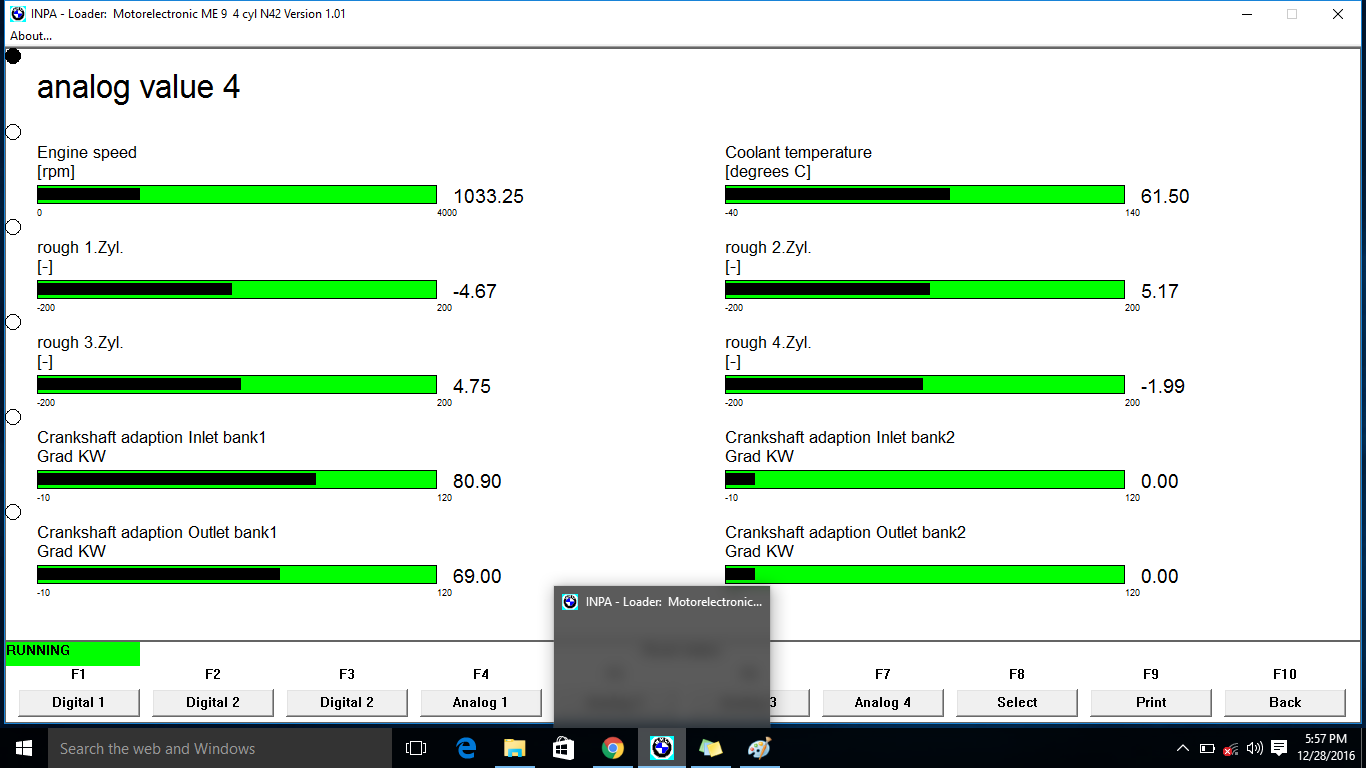
Task: Open the Sticky Notes taskbar icon
Action: pyautogui.click(x=710, y=748)
